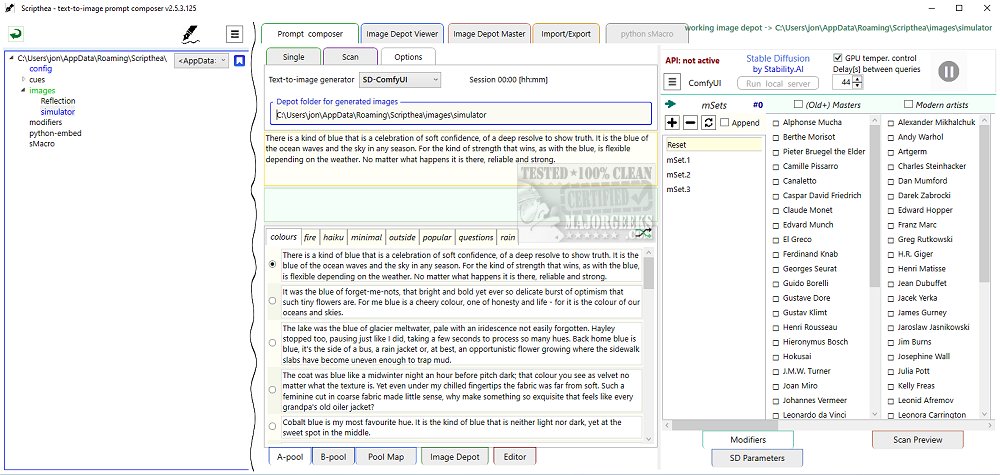Viewport: 1000px width, 475px height.
Task: Open the ComfyUI hamburger menu icon
Action: pyautogui.click(x=672, y=82)
